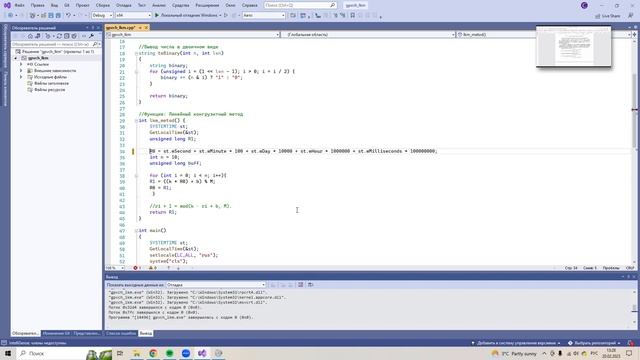Switch to the gpsch_lkm.cpp editor tab
Image resolution: width=640 pixels, height=360 pixels.
click(121, 27)
